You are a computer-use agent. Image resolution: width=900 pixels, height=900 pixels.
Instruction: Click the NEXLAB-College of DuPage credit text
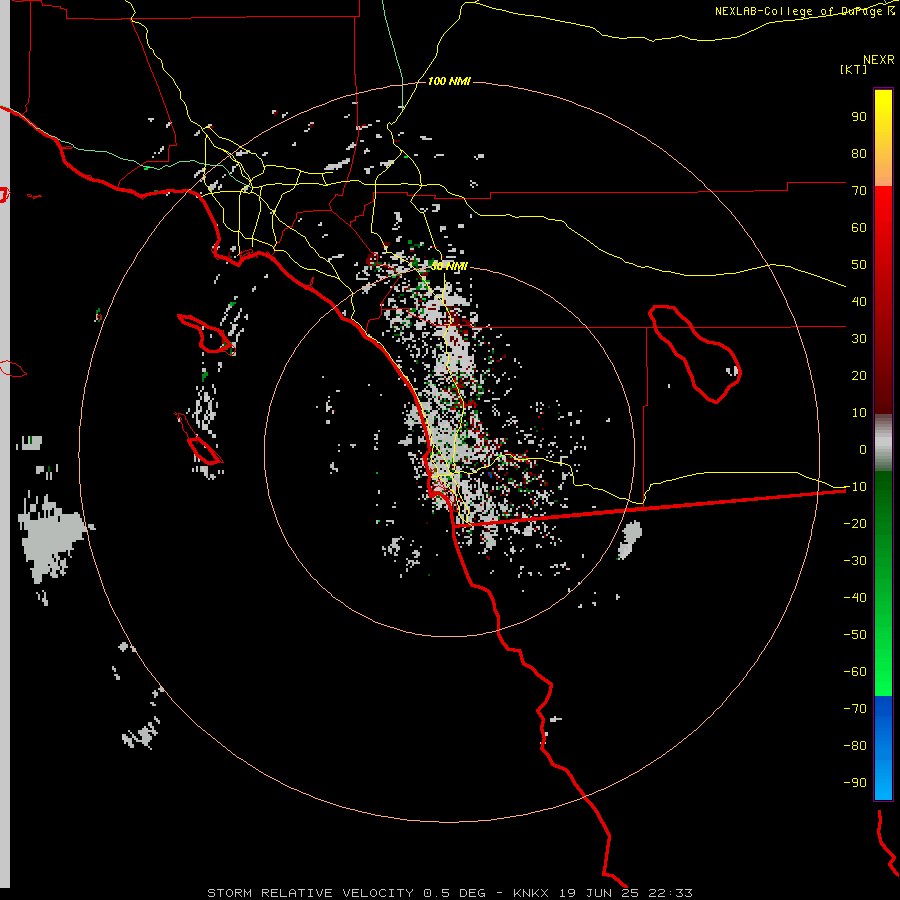[x=804, y=11]
